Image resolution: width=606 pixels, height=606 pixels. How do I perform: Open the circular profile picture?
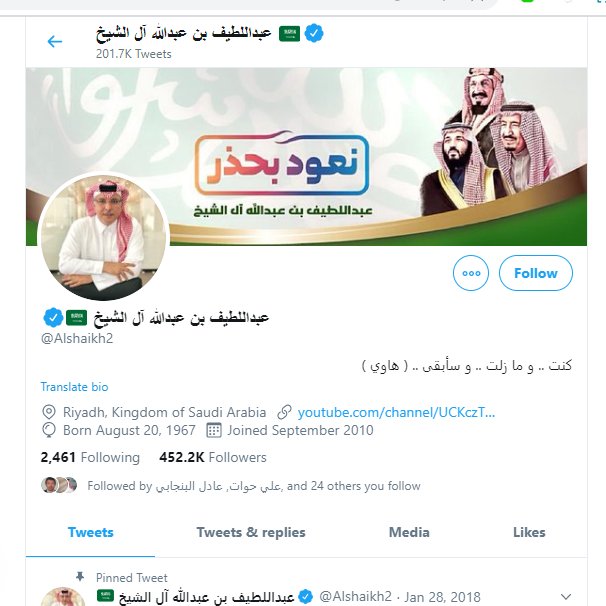tap(104, 237)
